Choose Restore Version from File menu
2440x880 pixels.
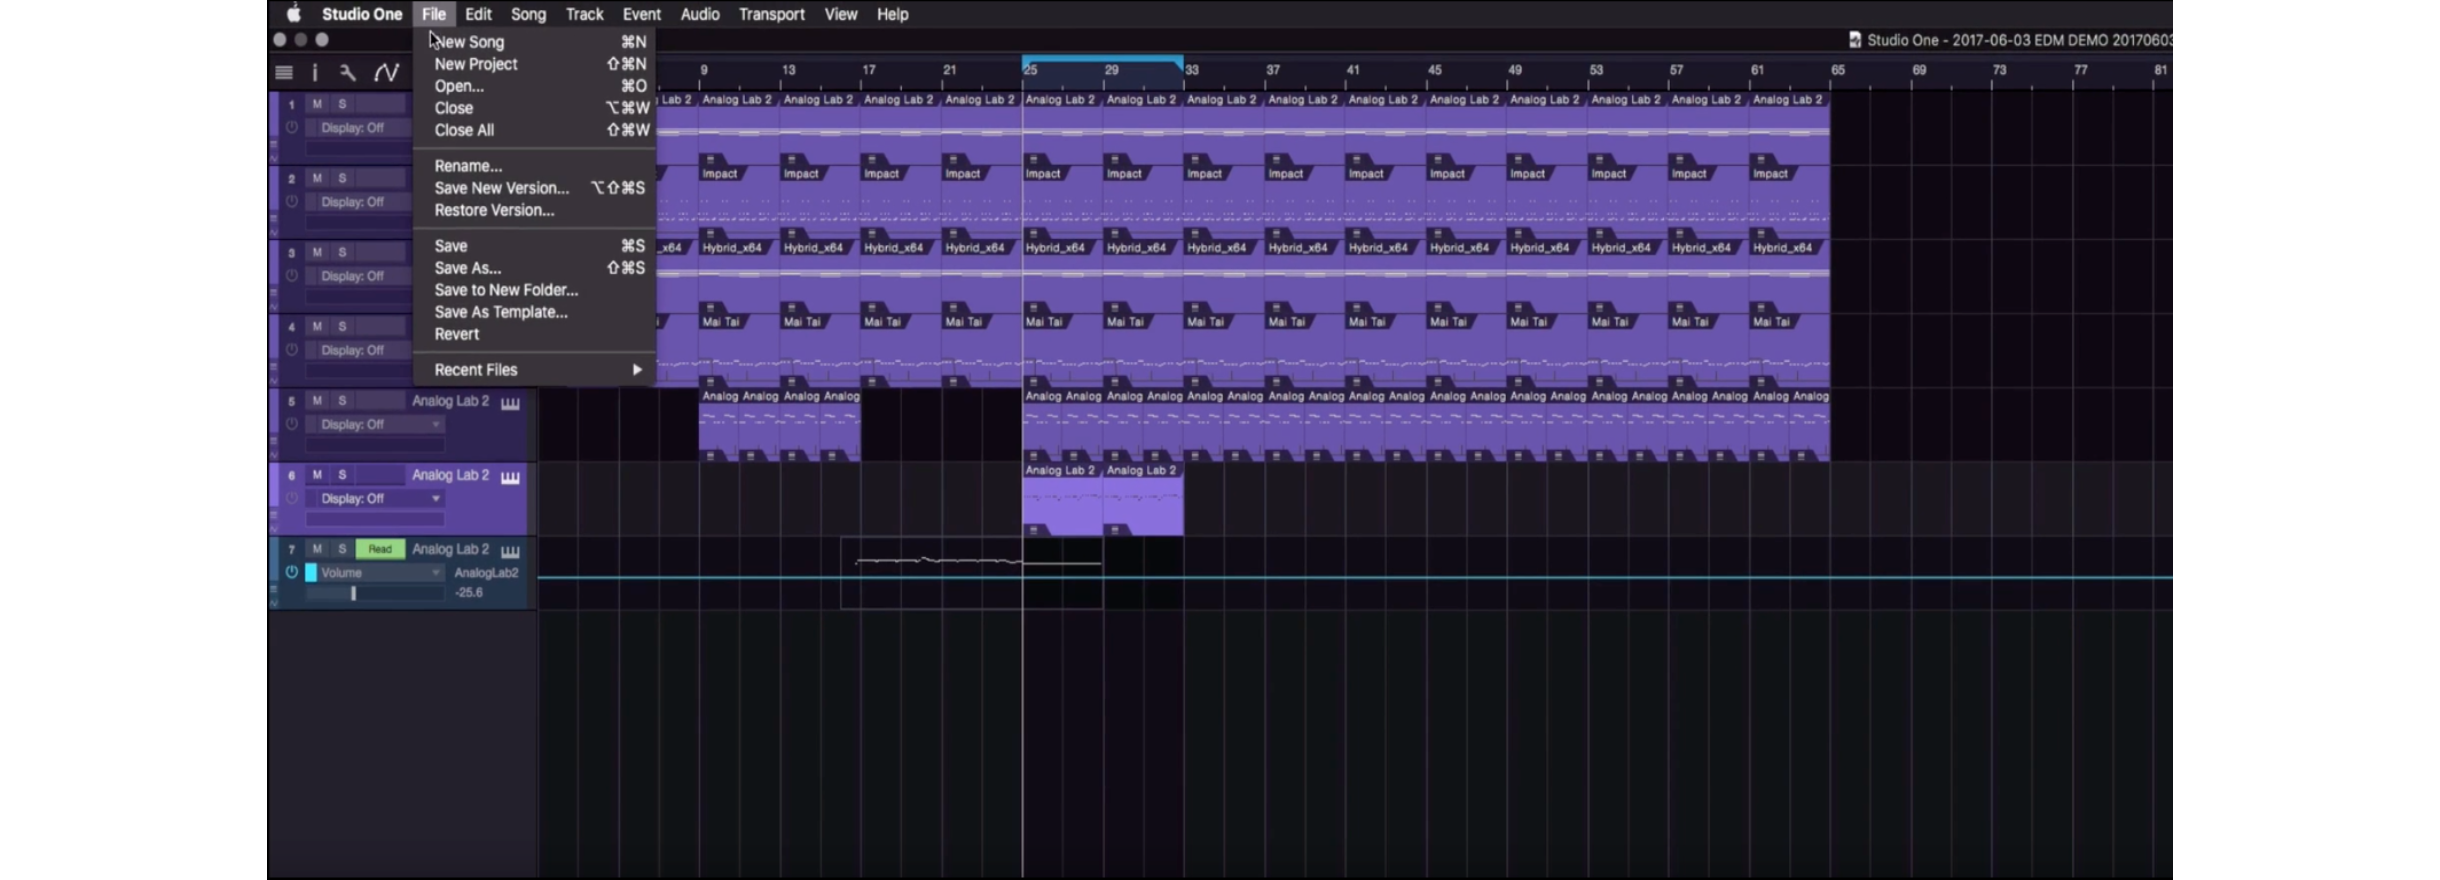click(x=535, y=210)
